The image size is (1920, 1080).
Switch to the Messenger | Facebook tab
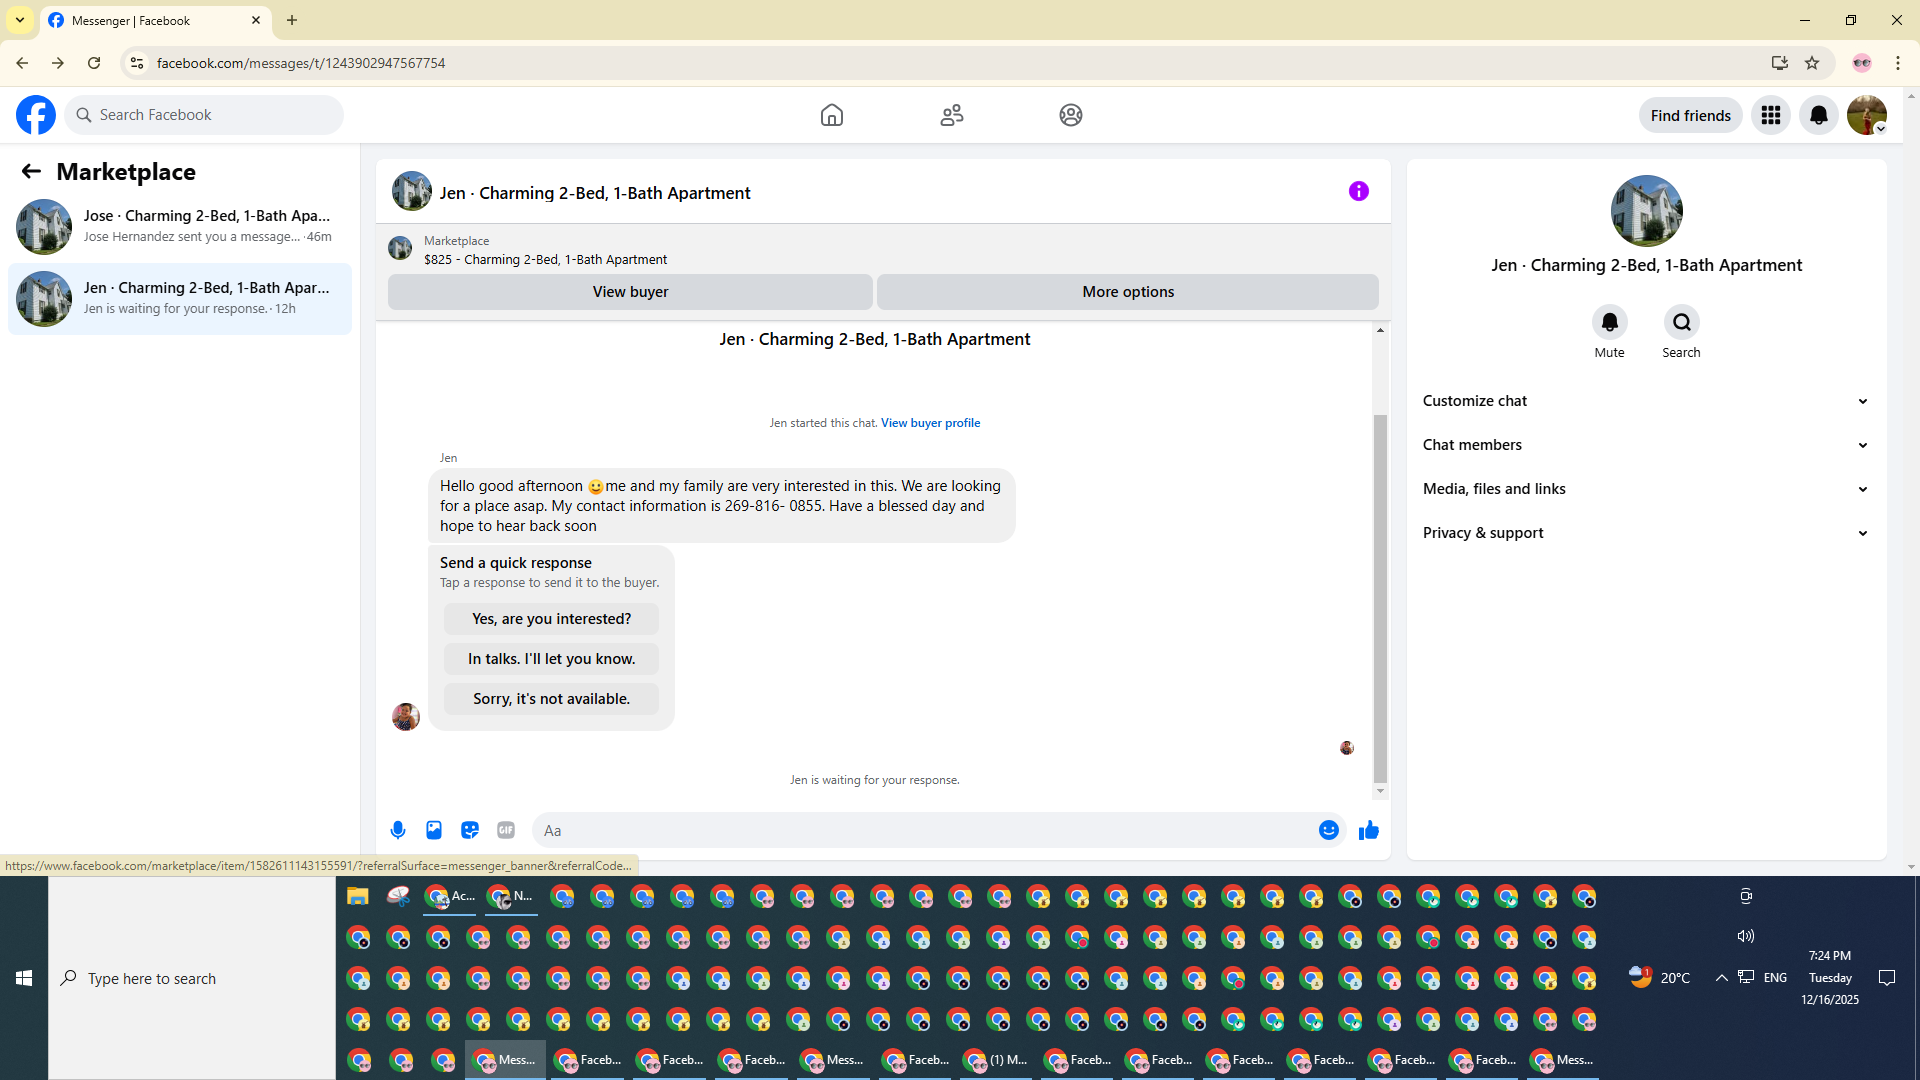pos(155,20)
